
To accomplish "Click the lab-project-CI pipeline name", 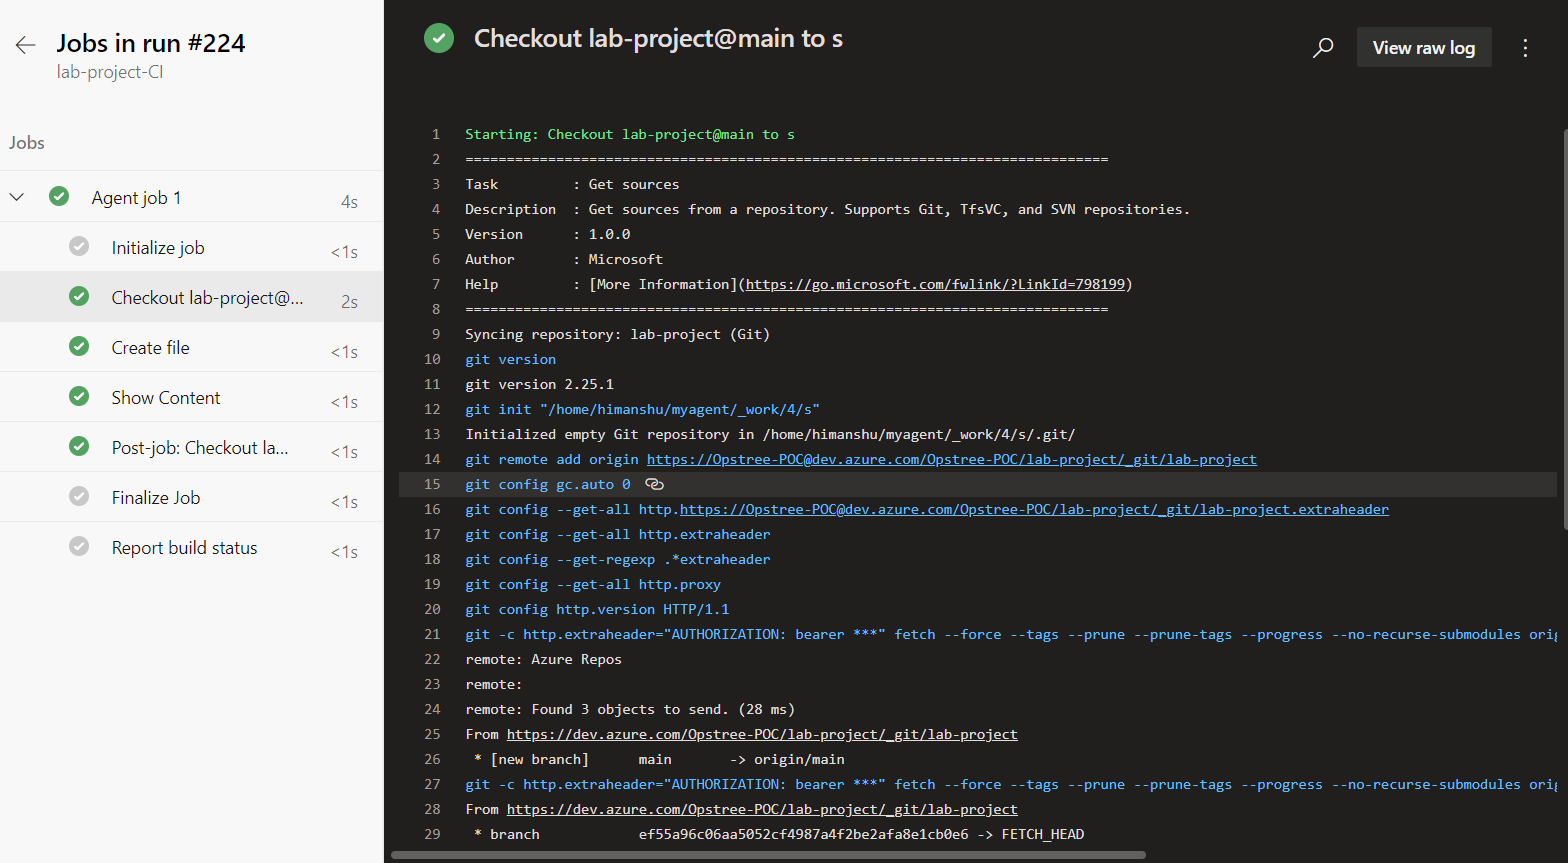I will [x=110, y=72].
